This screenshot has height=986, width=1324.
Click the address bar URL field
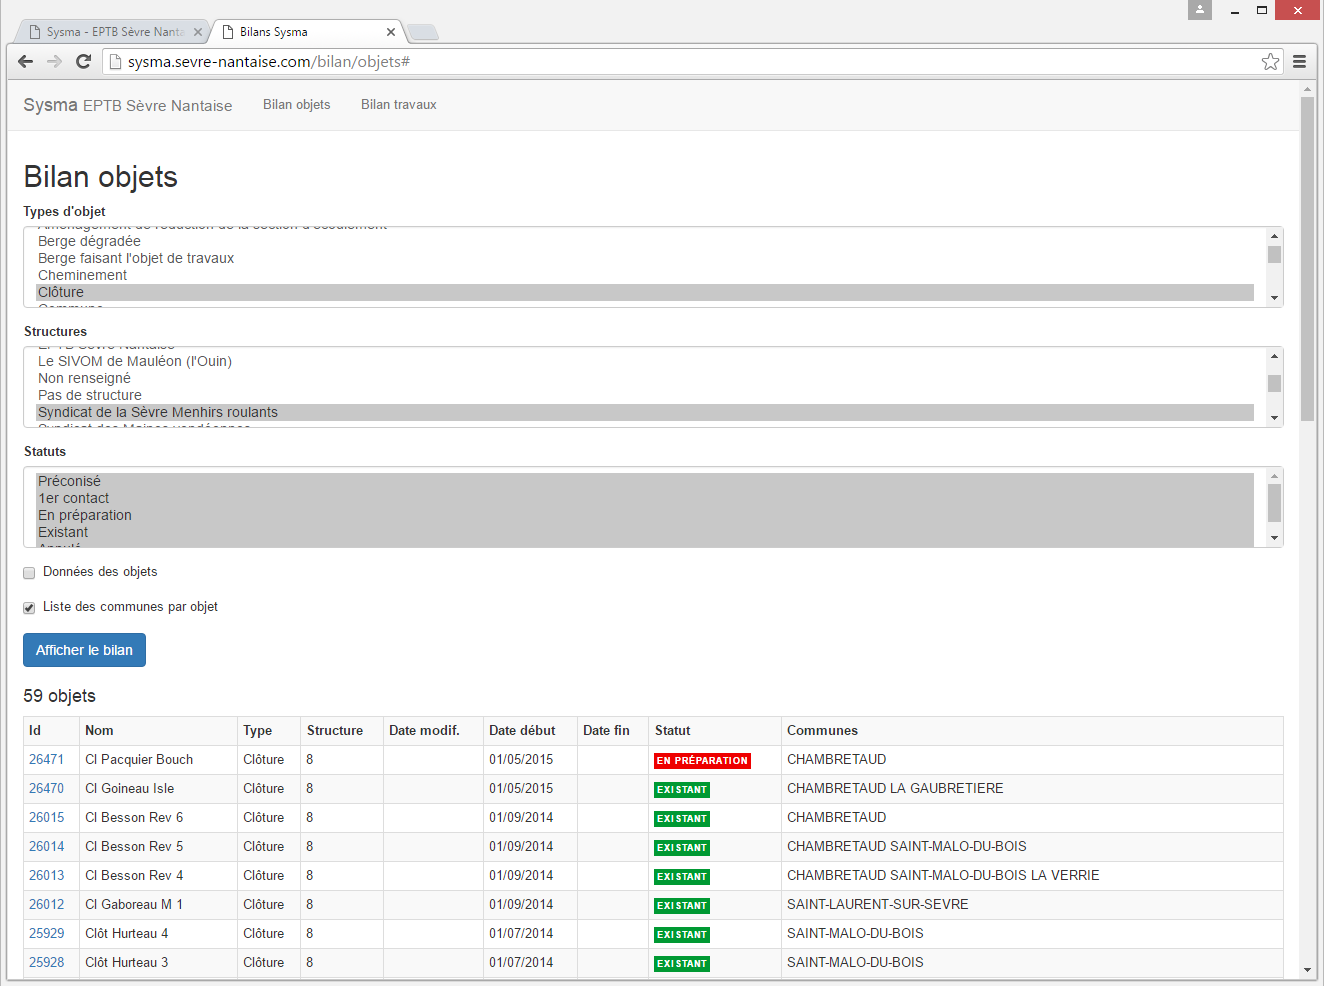(x=690, y=61)
